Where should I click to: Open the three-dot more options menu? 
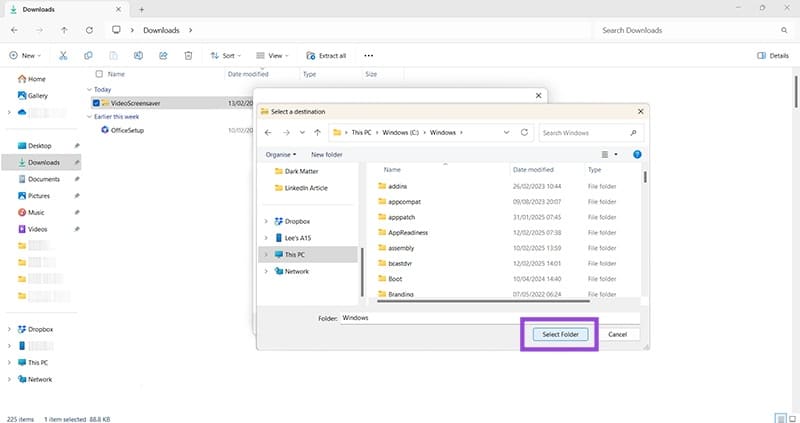pos(368,56)
